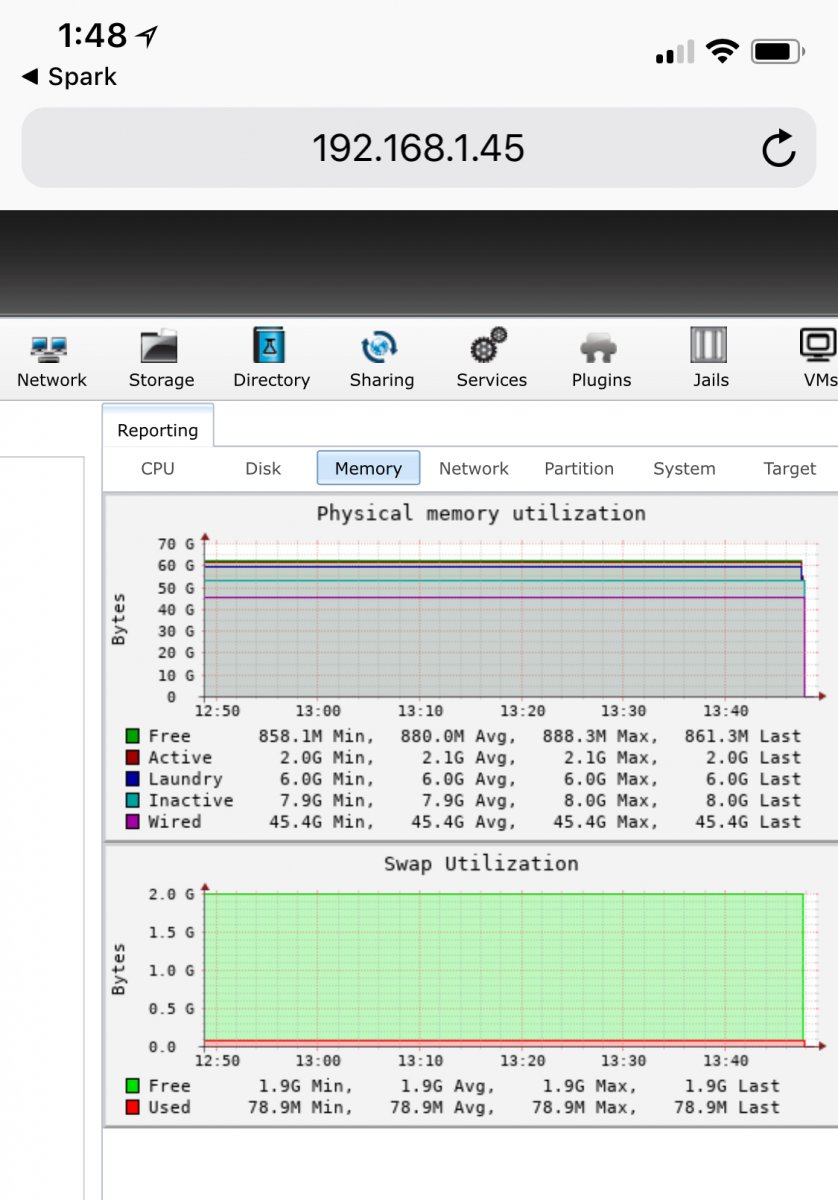Click the red swap Used legend swatch
This screenshot has height=1200, width=838.
[x=132, y=1107]
